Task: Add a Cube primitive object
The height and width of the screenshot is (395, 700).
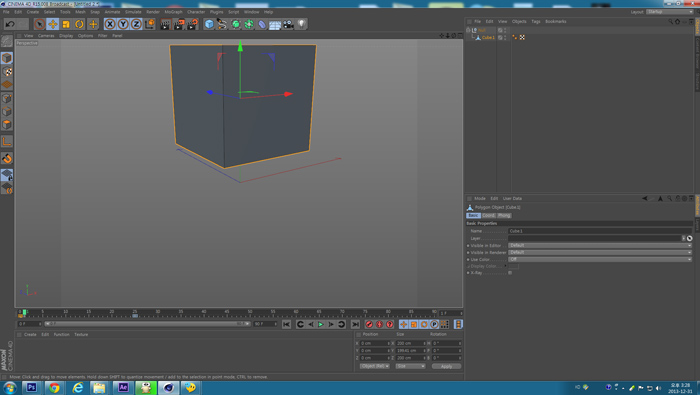Action: [x=209, y=24]
